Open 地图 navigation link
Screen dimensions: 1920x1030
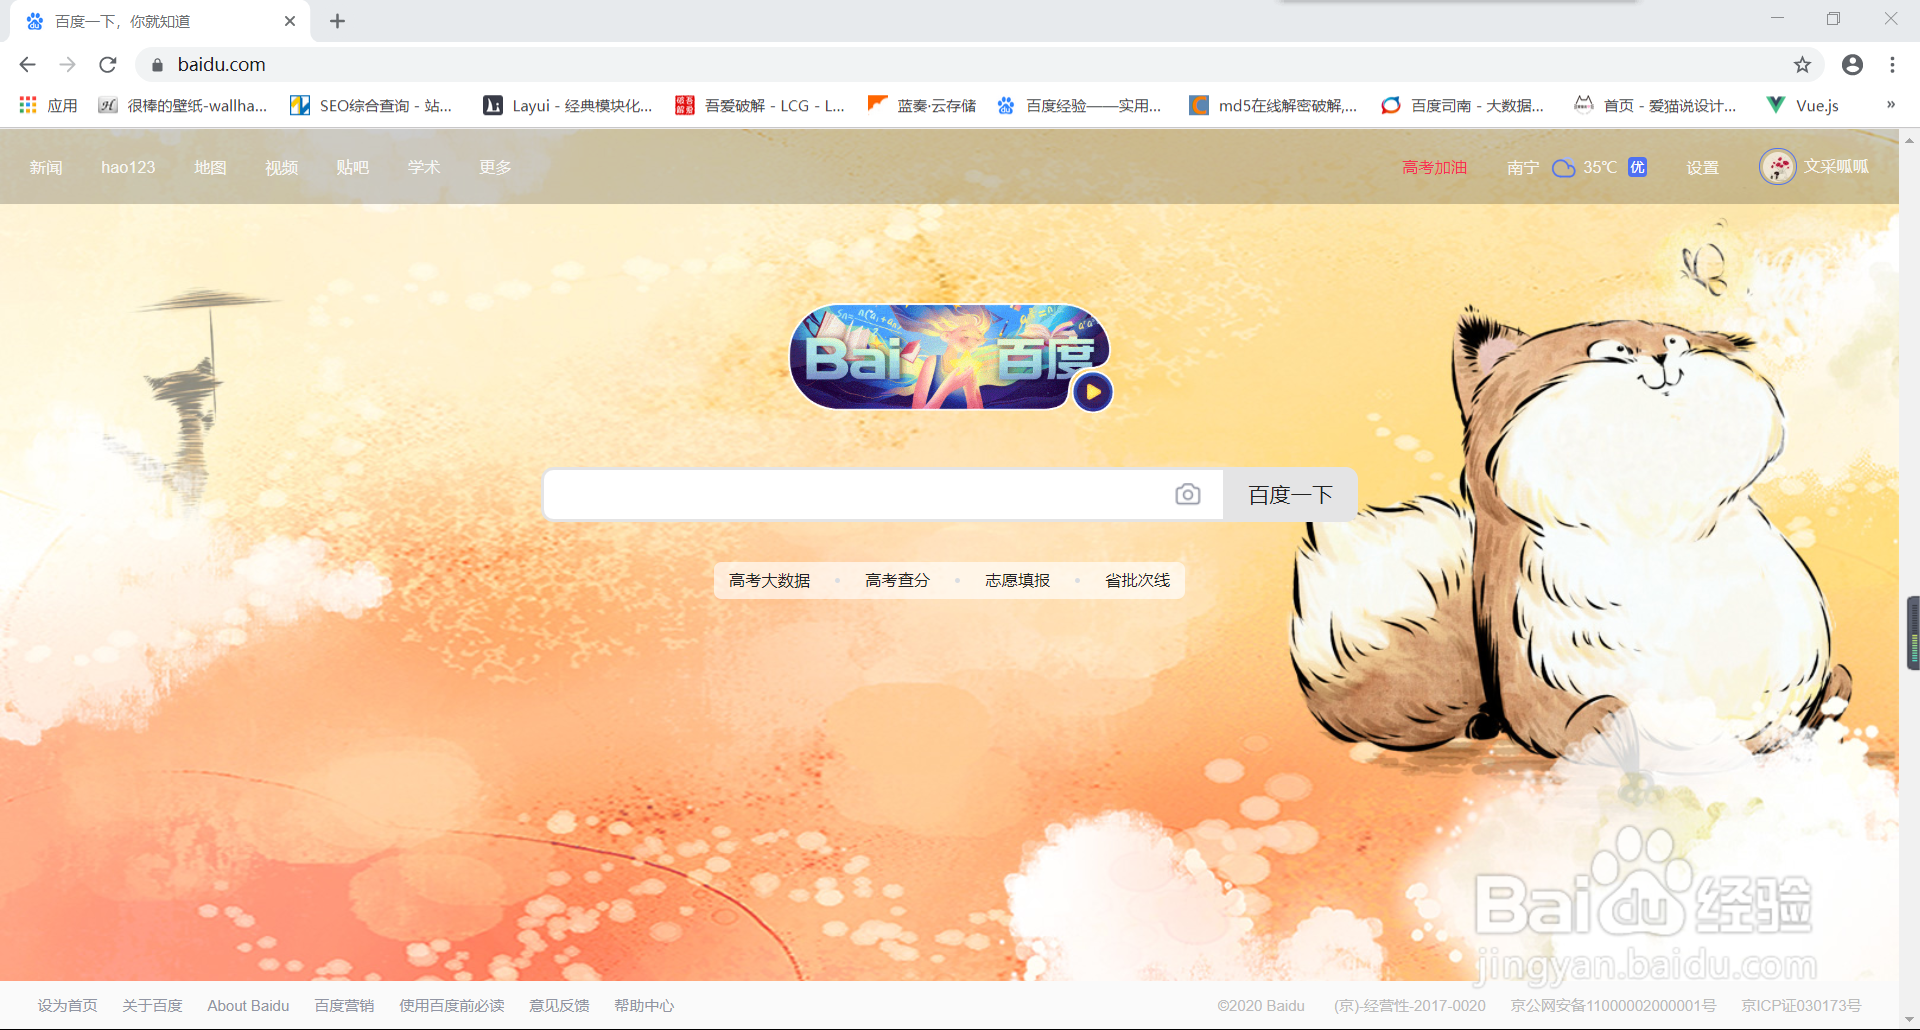(x=210, y=167)
